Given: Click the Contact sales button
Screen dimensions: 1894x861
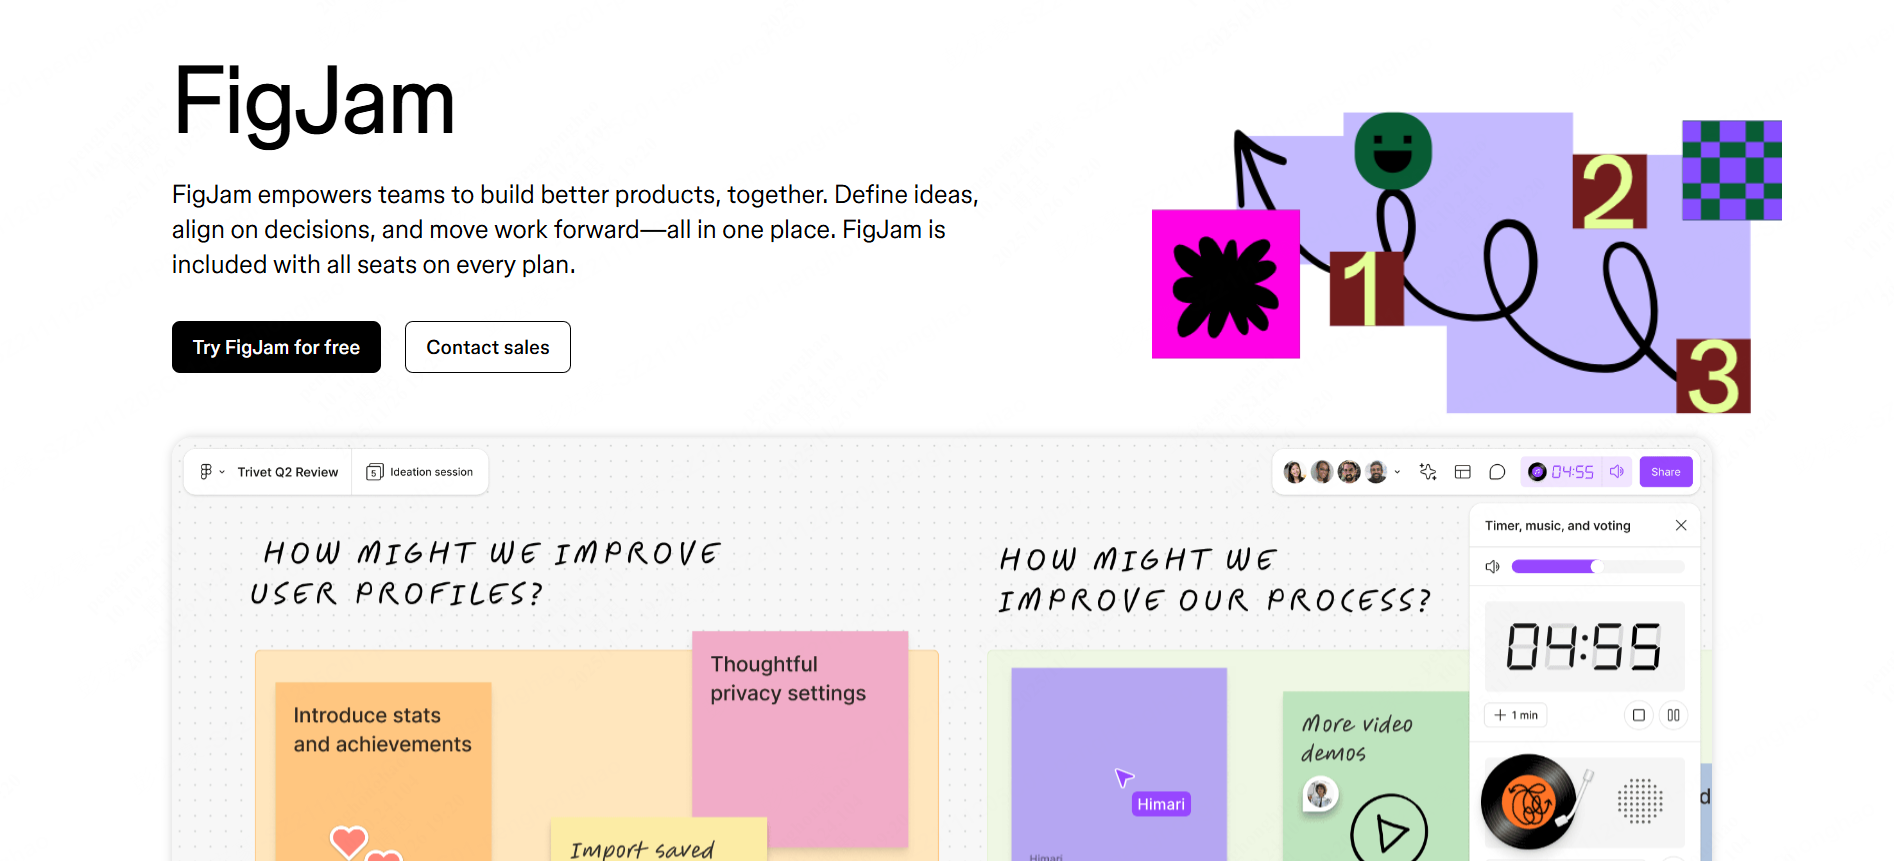Looking at the screenshot, I should point(488,347).
